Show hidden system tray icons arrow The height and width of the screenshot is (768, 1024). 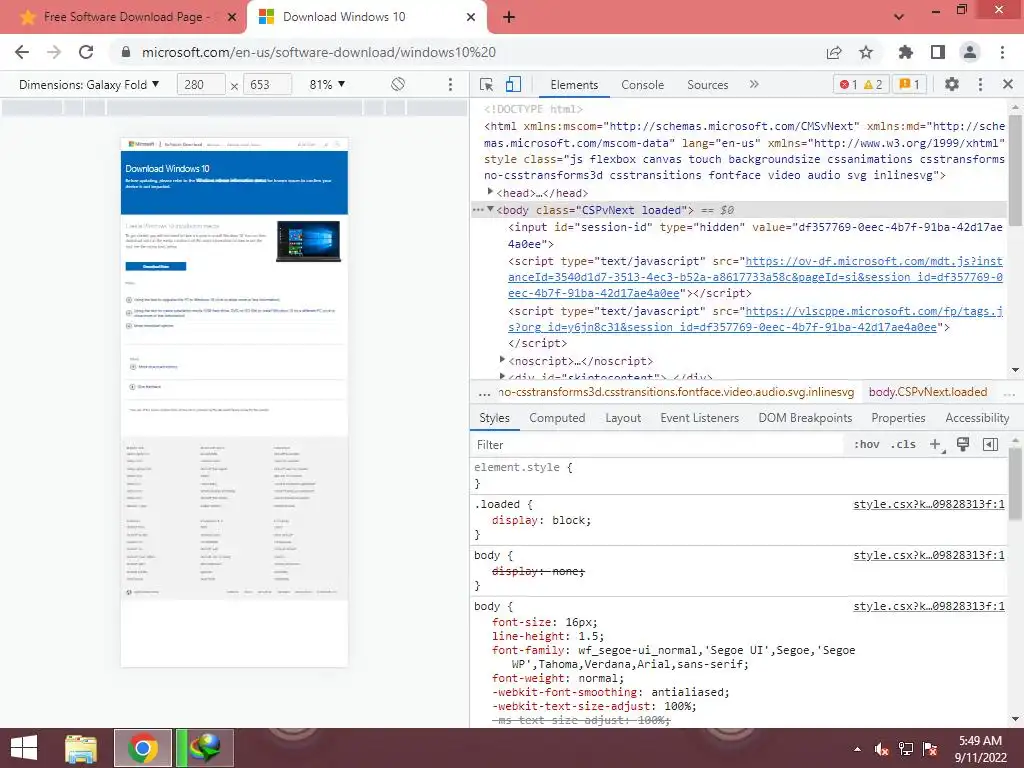[857, 749]
